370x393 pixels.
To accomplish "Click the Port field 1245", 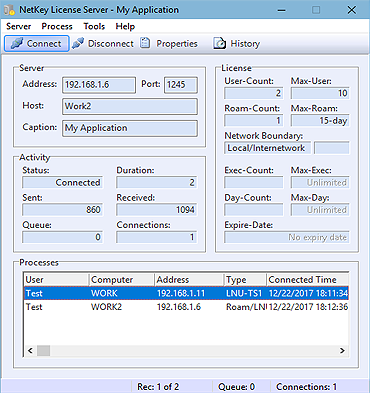I will pyautogui.click(x=181, y=85).
